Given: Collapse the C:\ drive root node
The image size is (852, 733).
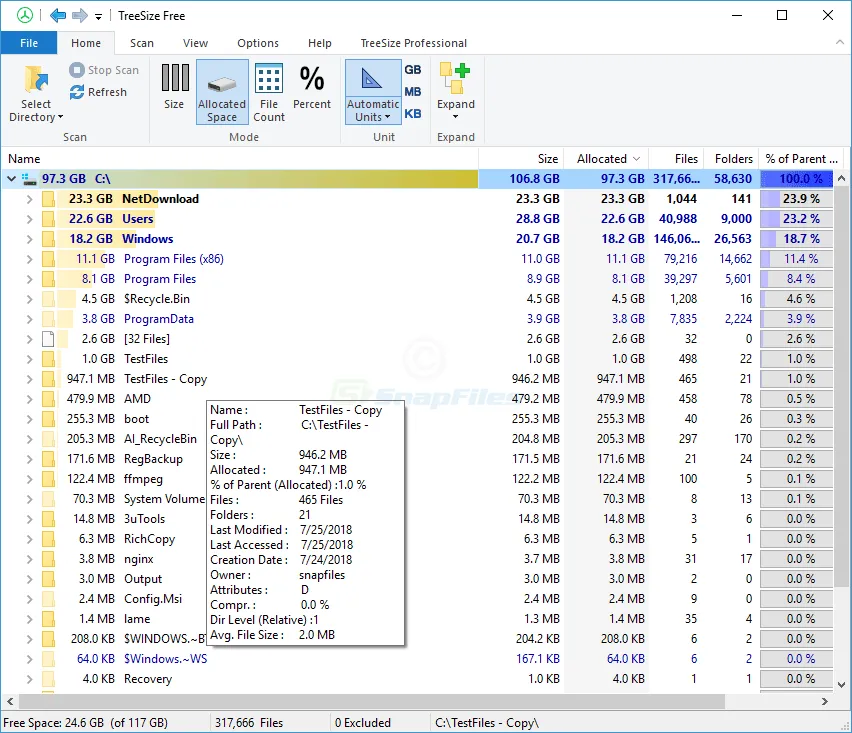Looking at the screenshot, I should [x=11, y=178].
